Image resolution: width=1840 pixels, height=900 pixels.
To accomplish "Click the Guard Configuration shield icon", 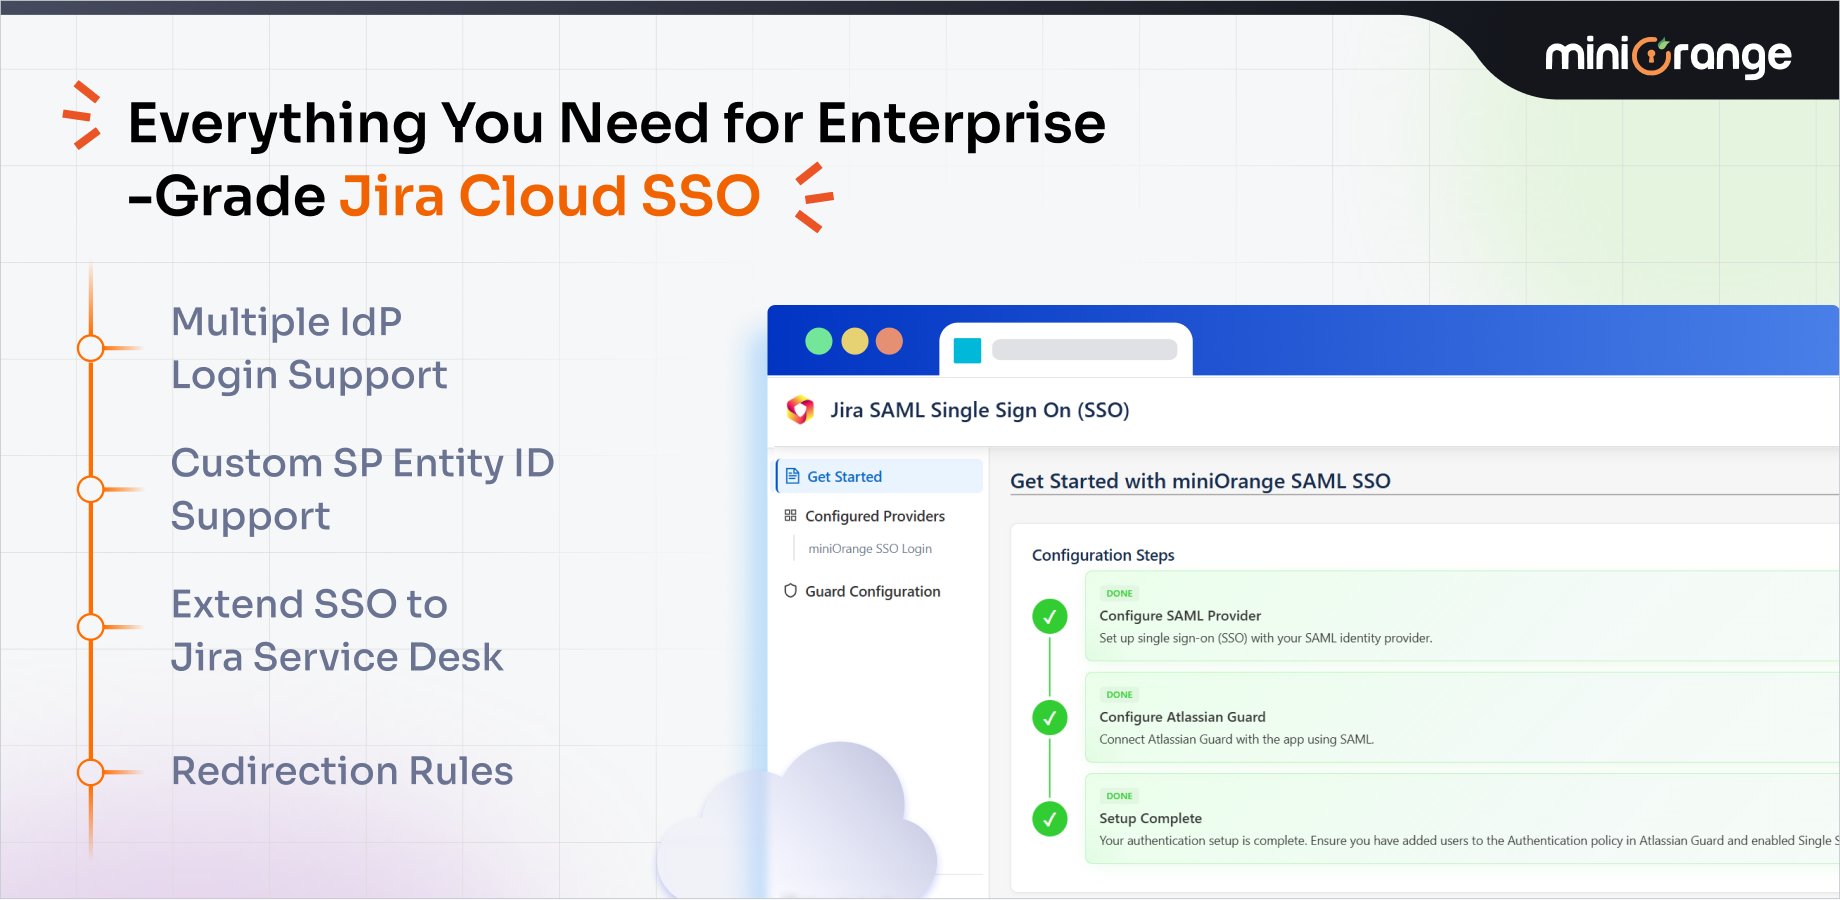I will click(790, 591).
